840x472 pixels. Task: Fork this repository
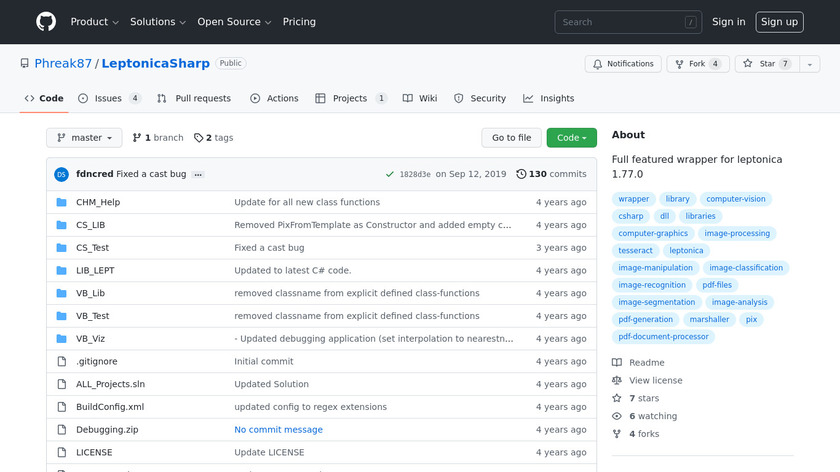[x=698, y=64]
